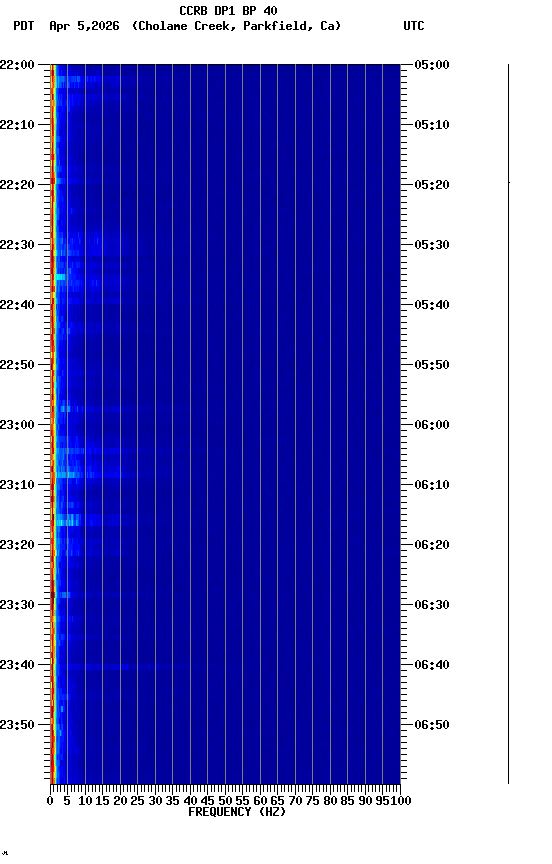Click the '23:50' PDT time label

click(17, 726)
